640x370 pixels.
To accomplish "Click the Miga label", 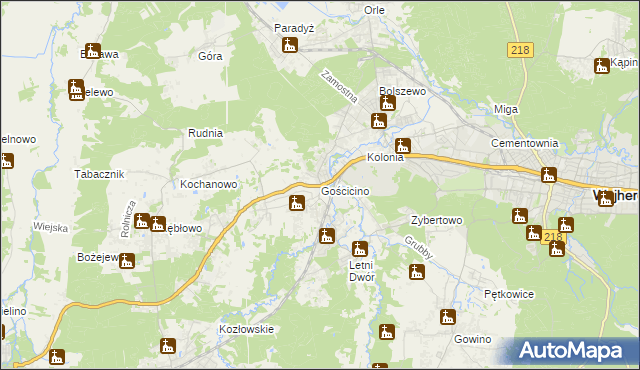I will tap(506, 109).
